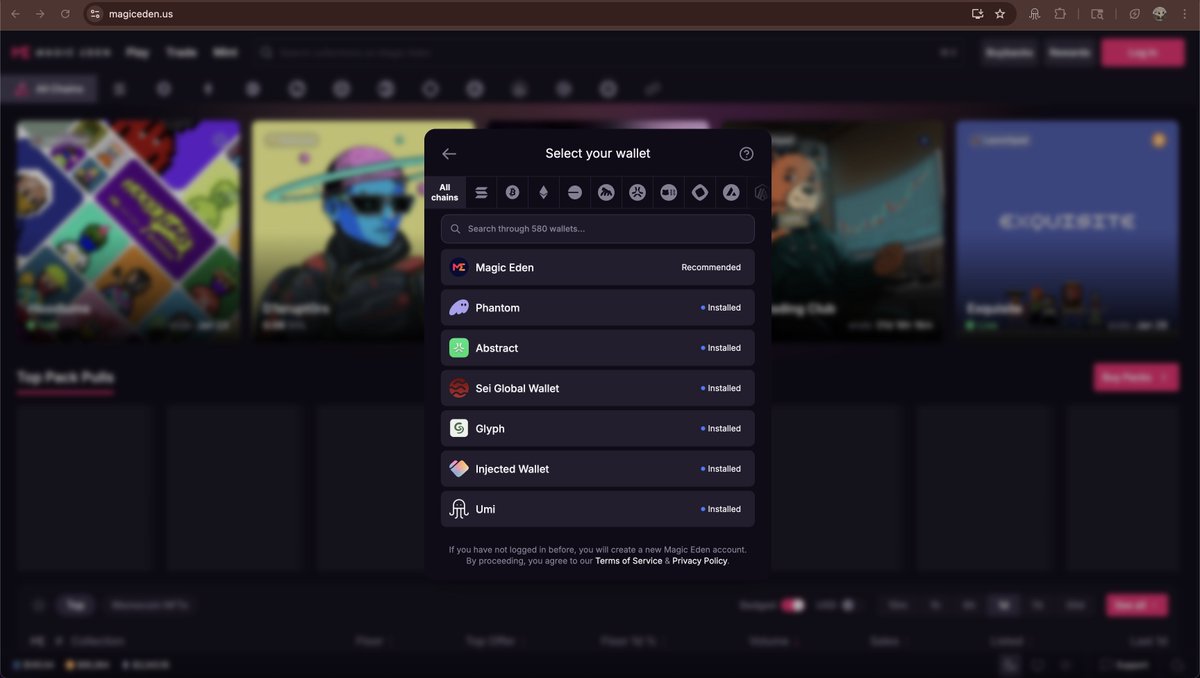This screenshot has width=1200, height=678.
Task: Filter wallets by Abstract chain icon
Action: pyautogui.click(x=637, y=192)
